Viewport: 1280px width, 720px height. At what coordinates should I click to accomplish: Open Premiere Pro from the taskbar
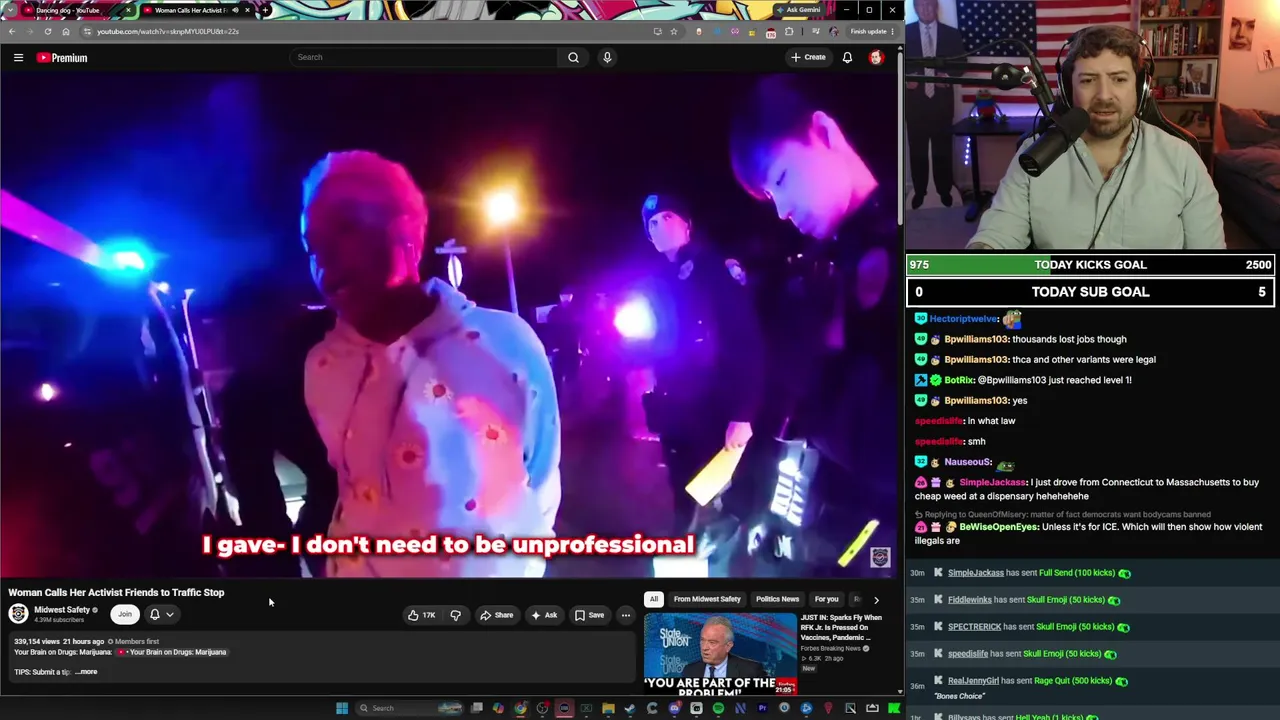pos(762,708)
